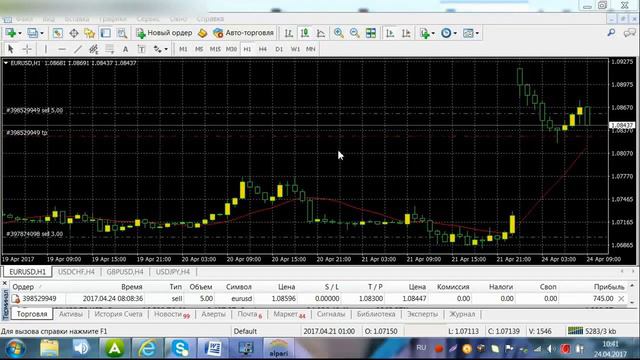The height and width of the screenshot is (360, 640).
Task: Select the text label tool
Action: click(141, 49)
